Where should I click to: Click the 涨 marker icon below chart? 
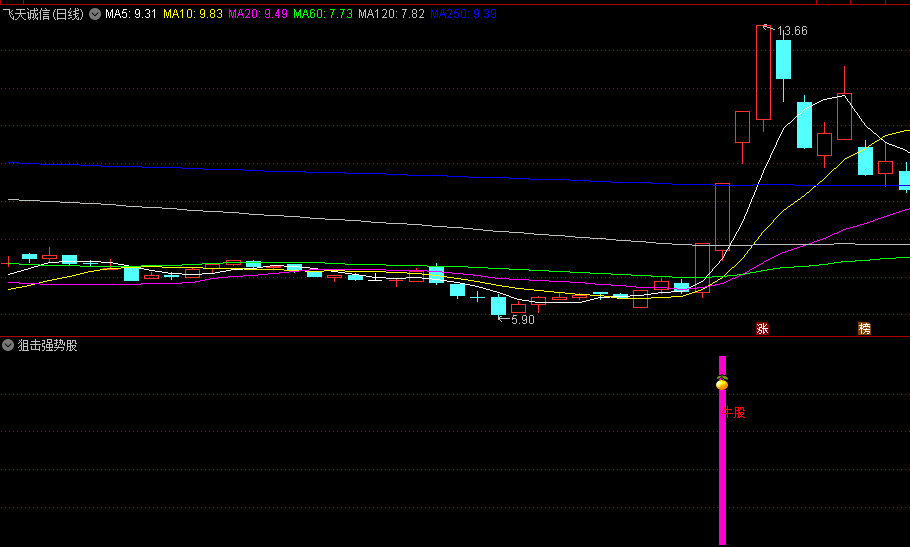(x=763, y=328)
